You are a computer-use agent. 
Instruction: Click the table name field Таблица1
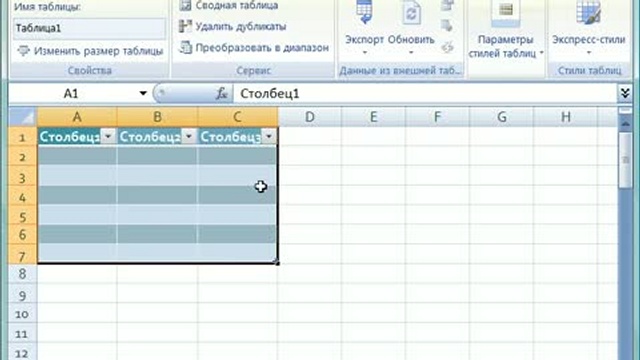coord(89,28)
